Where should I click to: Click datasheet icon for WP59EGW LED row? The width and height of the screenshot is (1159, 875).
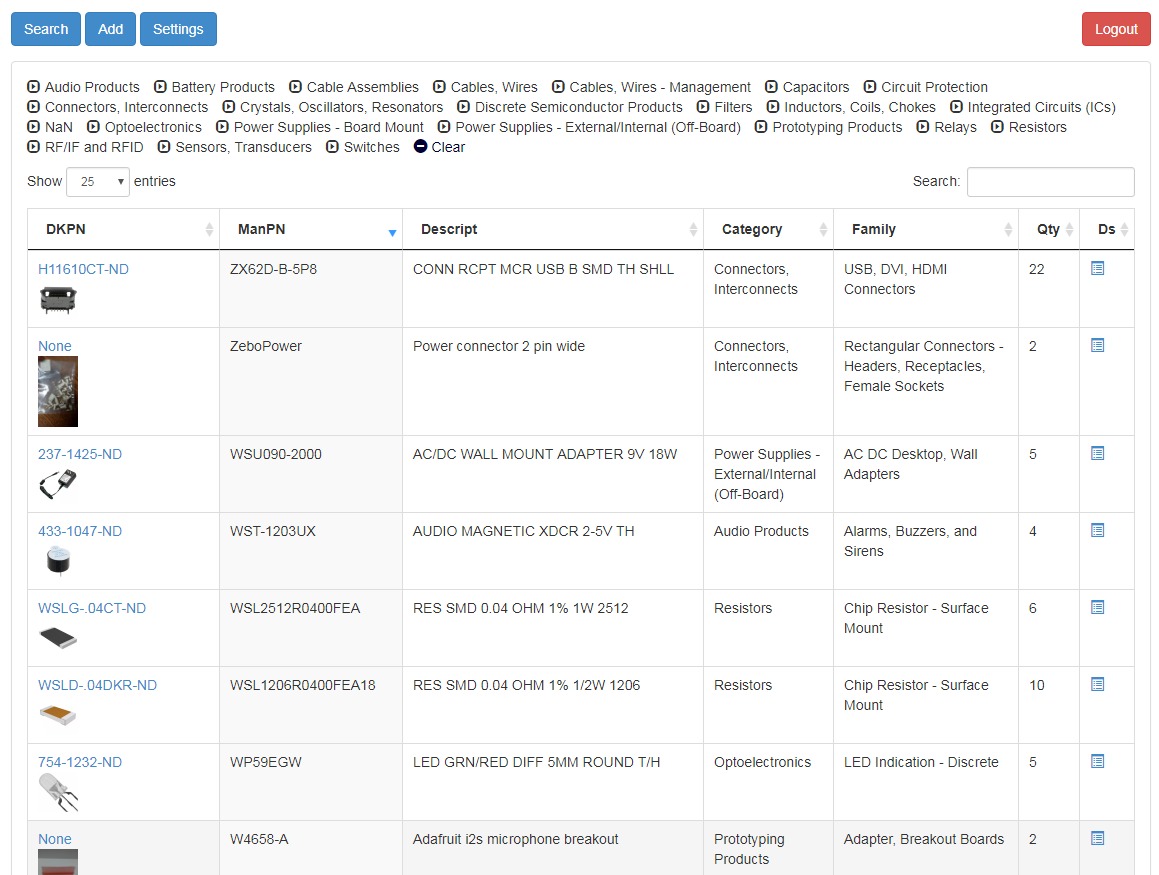pyautogui.click(x=1097, y=762)
